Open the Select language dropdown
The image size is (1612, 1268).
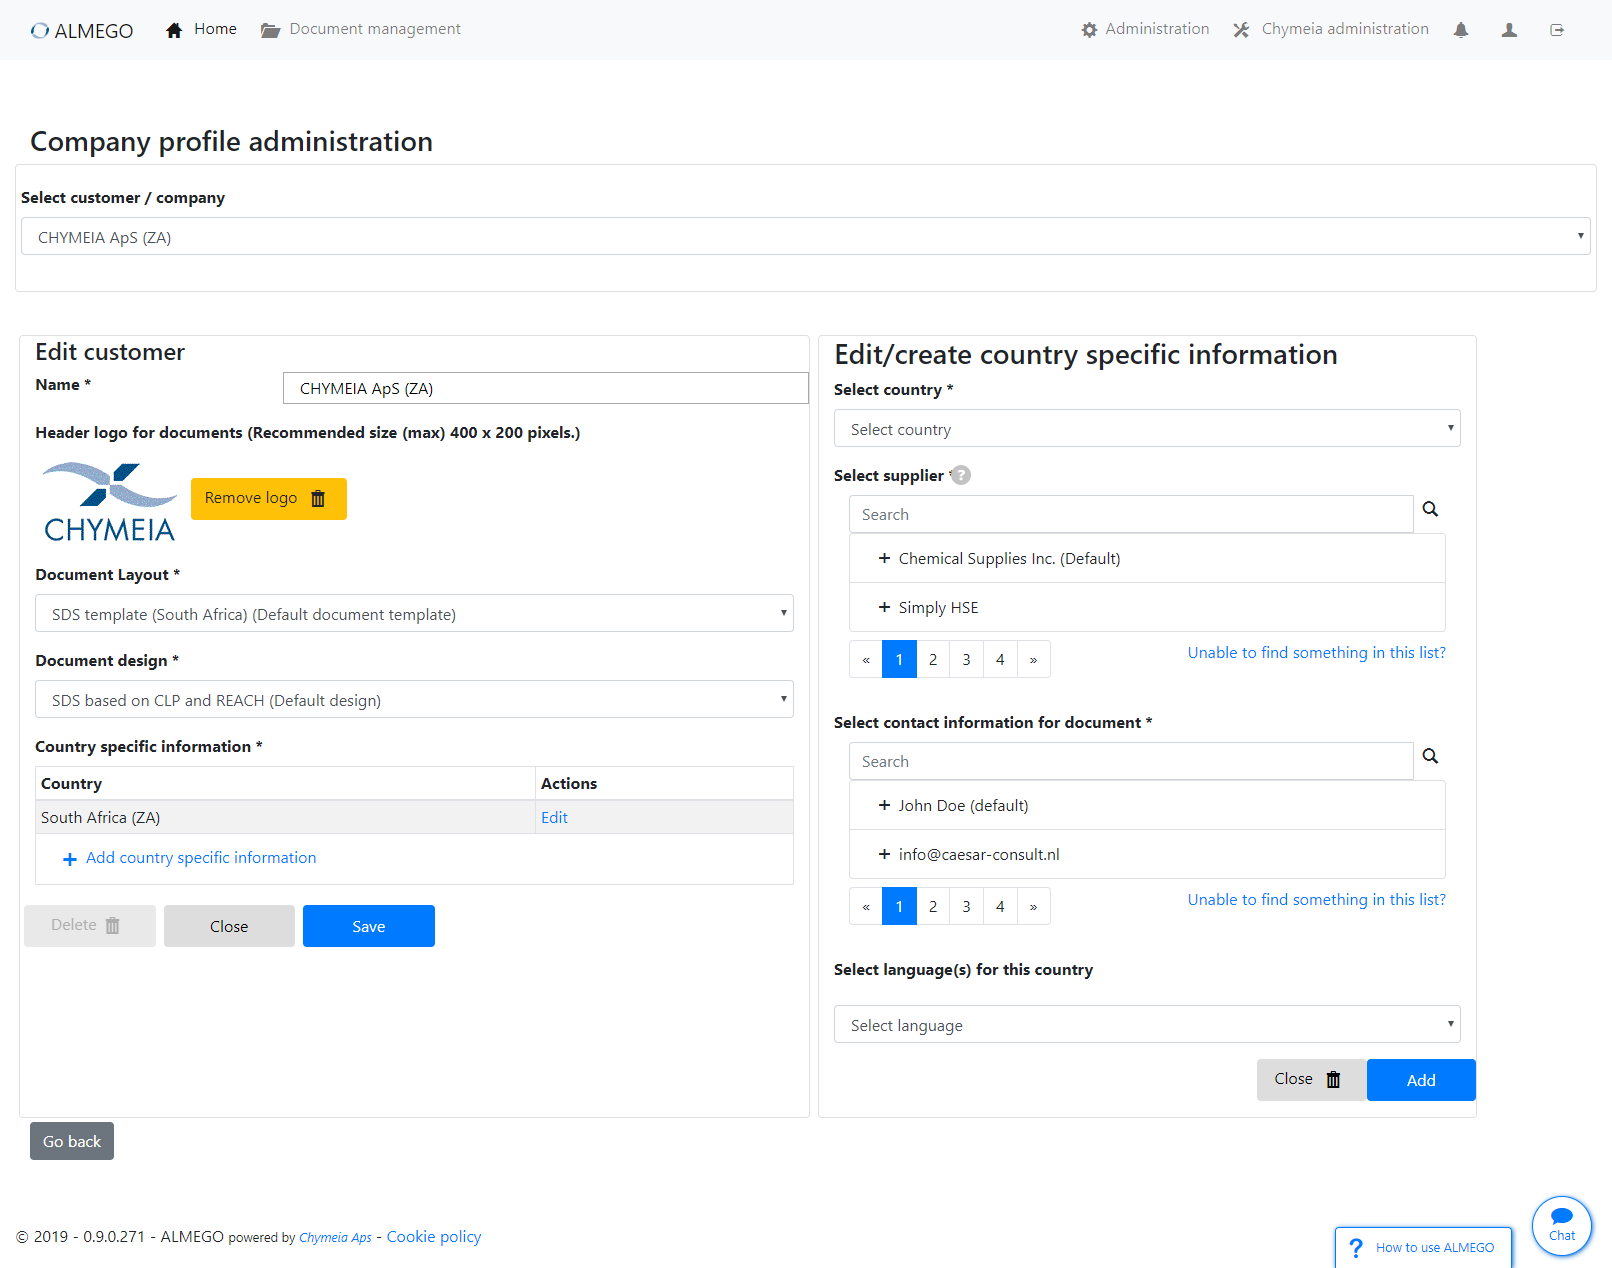point(1147,1024)
